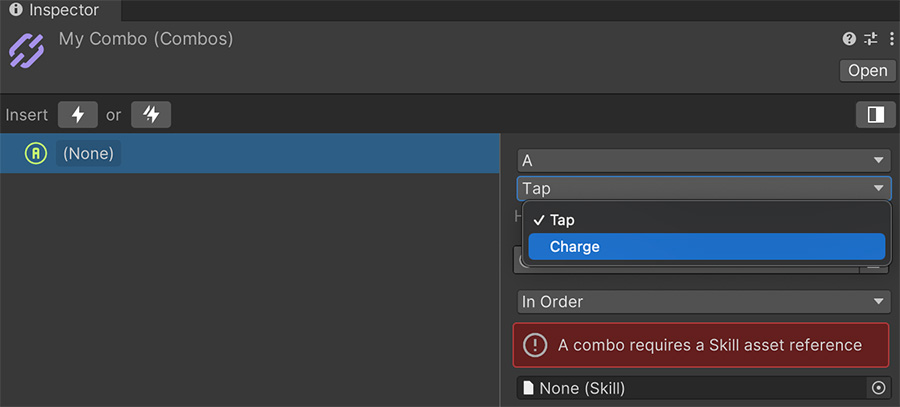900x407 pixels.
Task: Insert a single-bolt combo entry
Action: coord(77,115)
